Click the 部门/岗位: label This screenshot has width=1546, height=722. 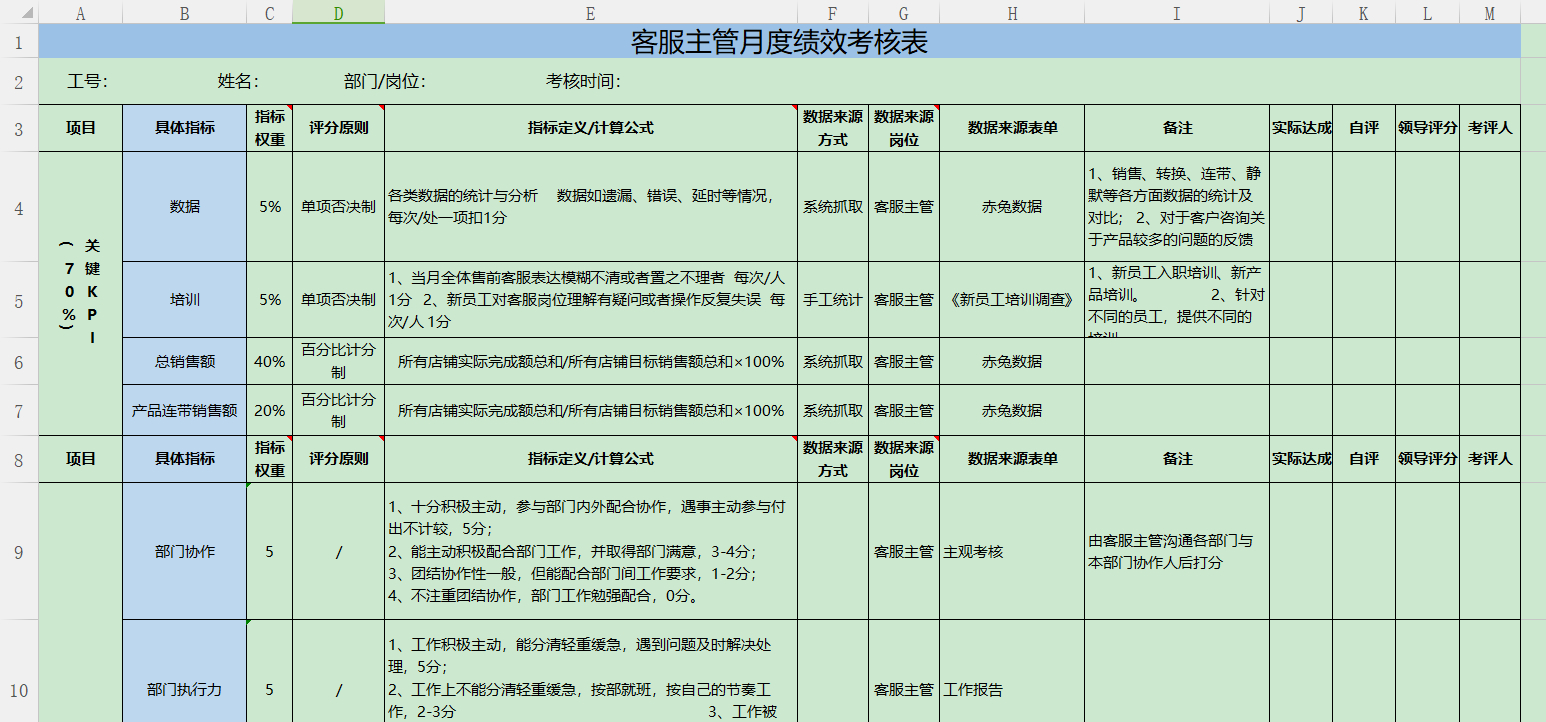(x=384, y=82)
